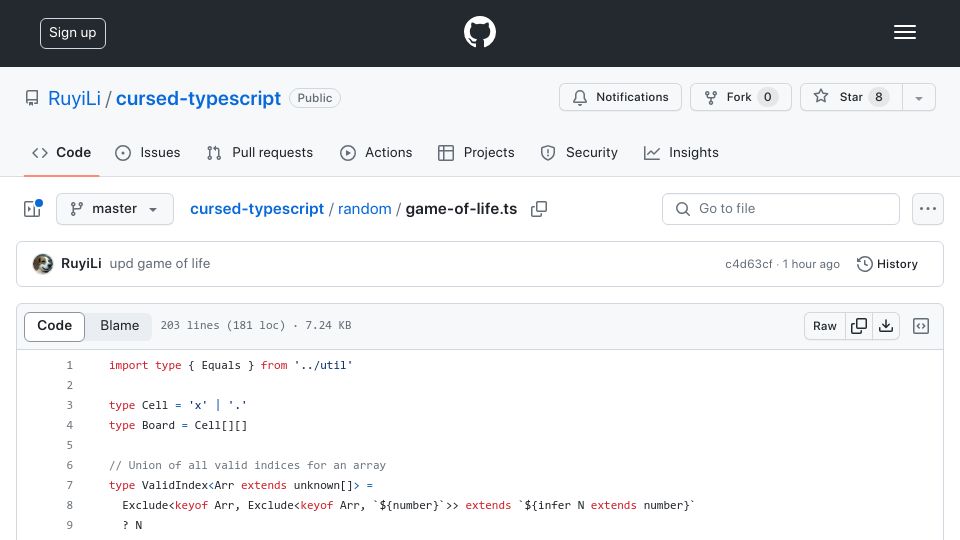Screen dimensions: 960x540
Task: Open the Pull requests tab
Action: 260,152
